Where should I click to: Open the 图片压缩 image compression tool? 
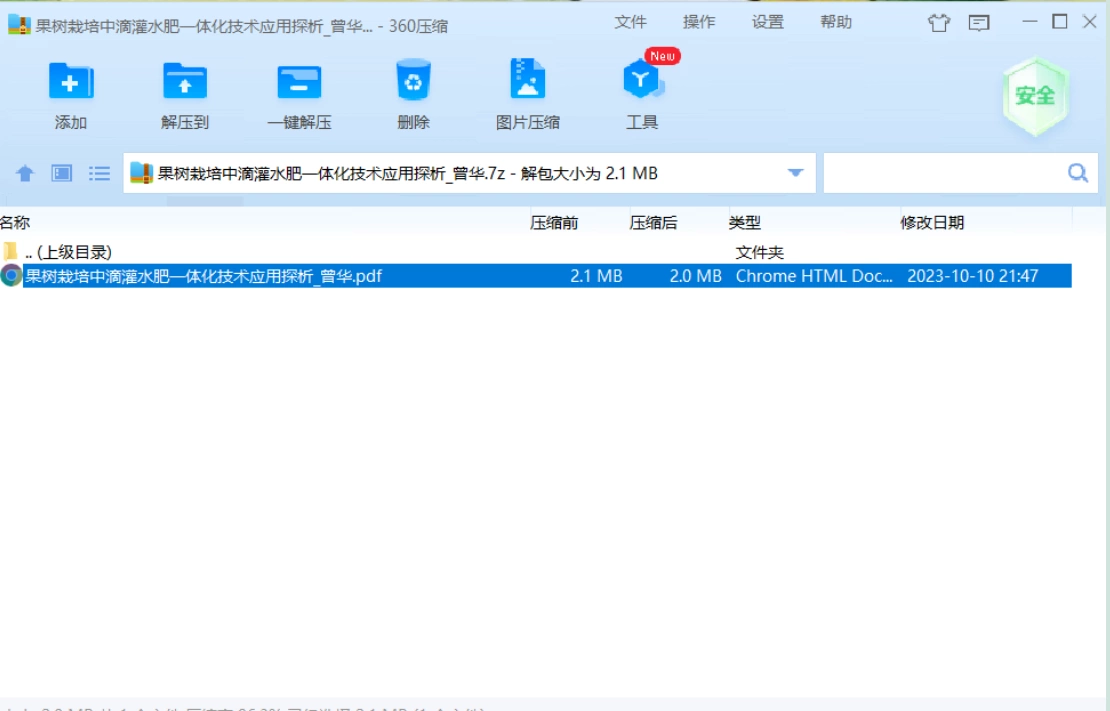527,79
